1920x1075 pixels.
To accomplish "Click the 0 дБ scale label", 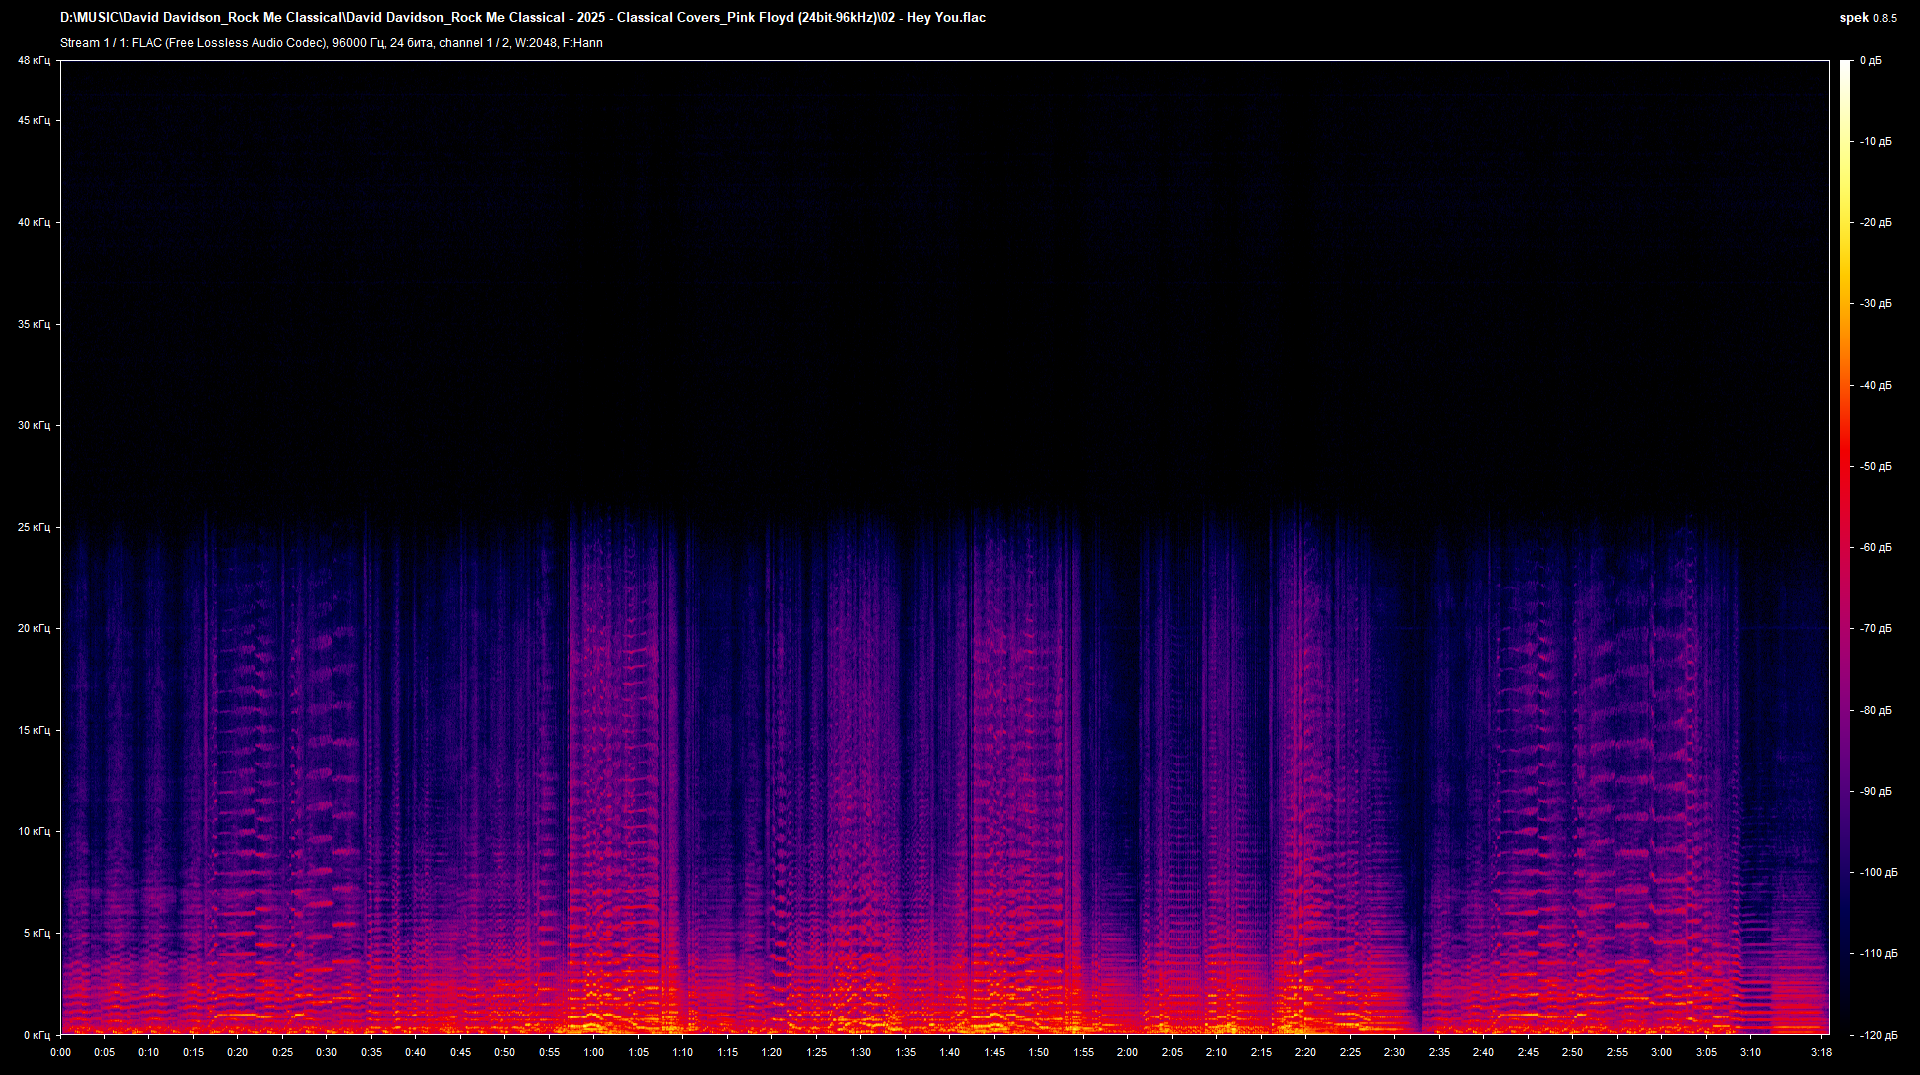I will 1871,61.
